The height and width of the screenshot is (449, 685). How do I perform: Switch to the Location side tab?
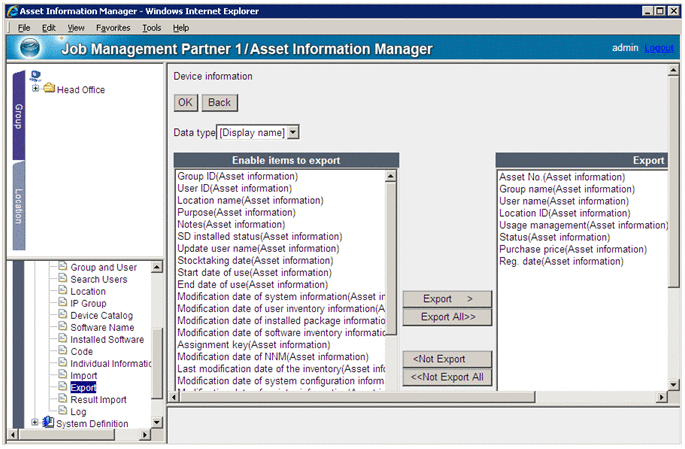point(19,206)
